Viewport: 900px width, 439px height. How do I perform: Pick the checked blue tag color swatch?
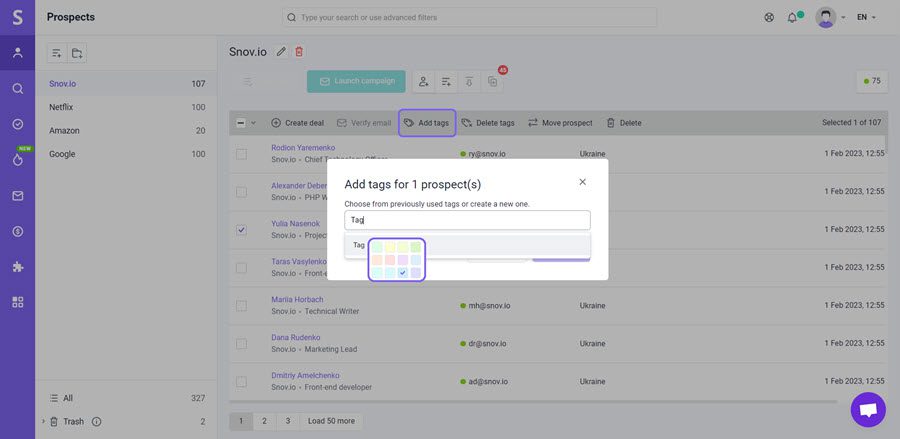click(x=403, y=273)
